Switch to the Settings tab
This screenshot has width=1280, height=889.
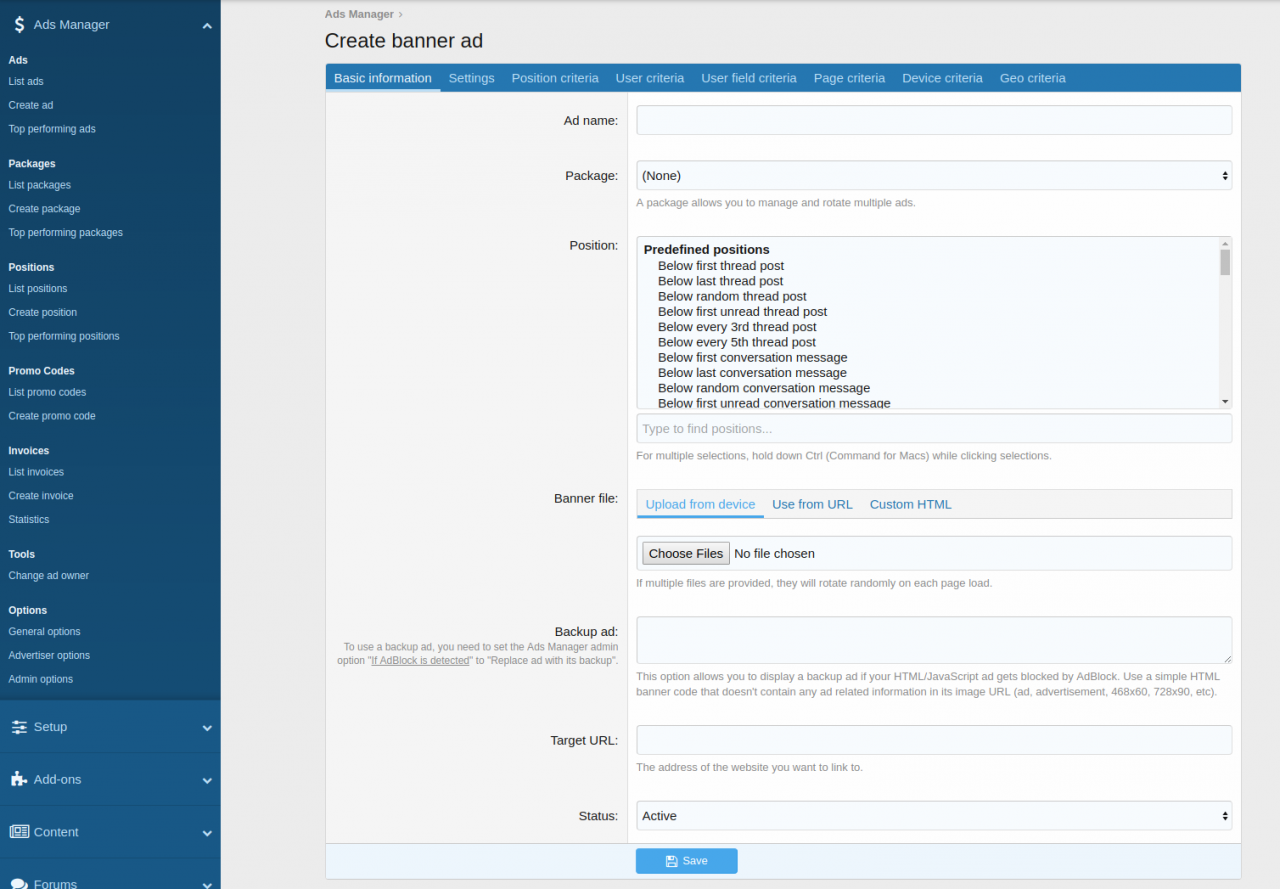[471, 77]
